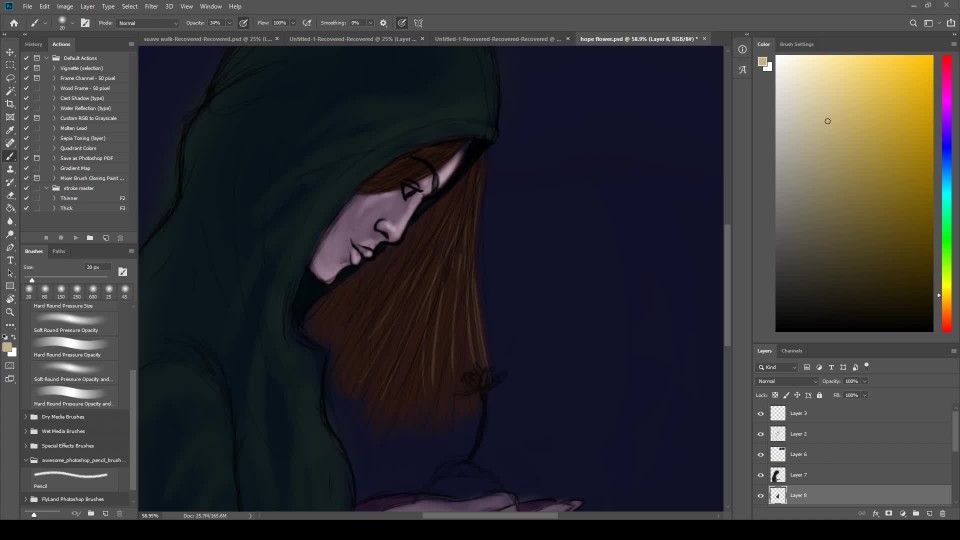
Task: Select the Eyedropper tool
Action: point(10,130)
